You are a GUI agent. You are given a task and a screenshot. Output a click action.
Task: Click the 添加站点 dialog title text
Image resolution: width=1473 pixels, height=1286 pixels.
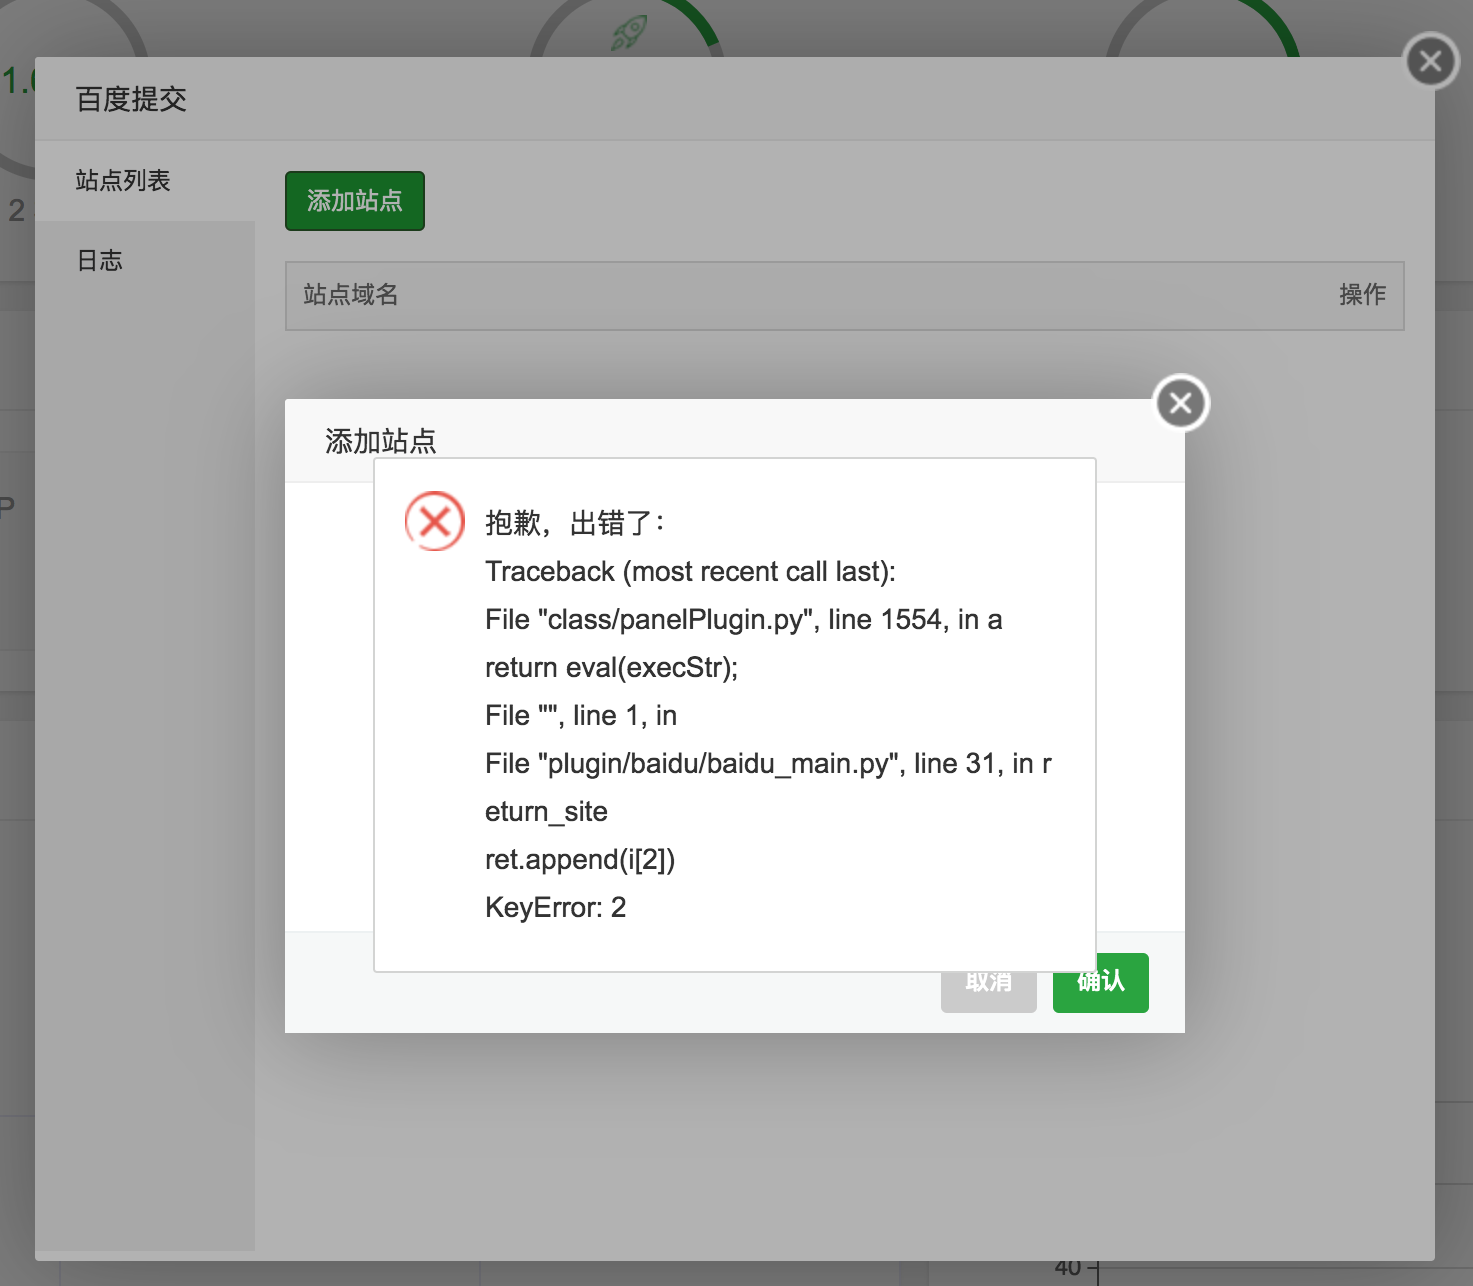(381, 441)
